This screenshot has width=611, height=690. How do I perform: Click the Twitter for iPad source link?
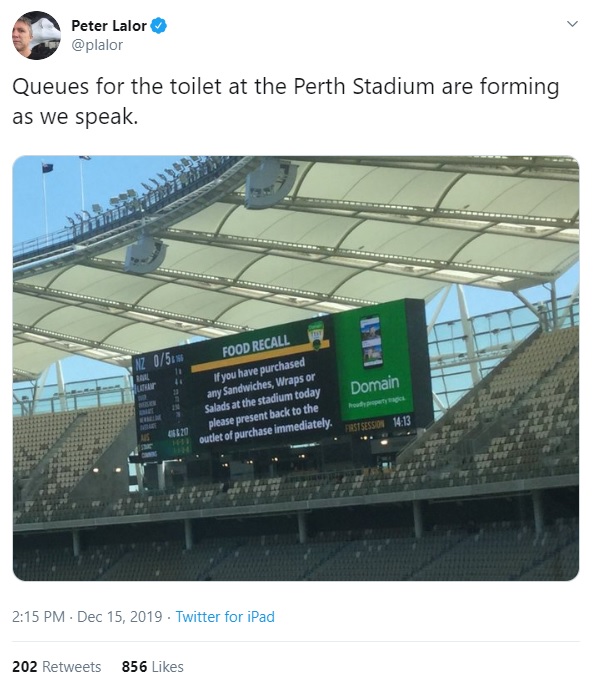[x=225, y=617]
